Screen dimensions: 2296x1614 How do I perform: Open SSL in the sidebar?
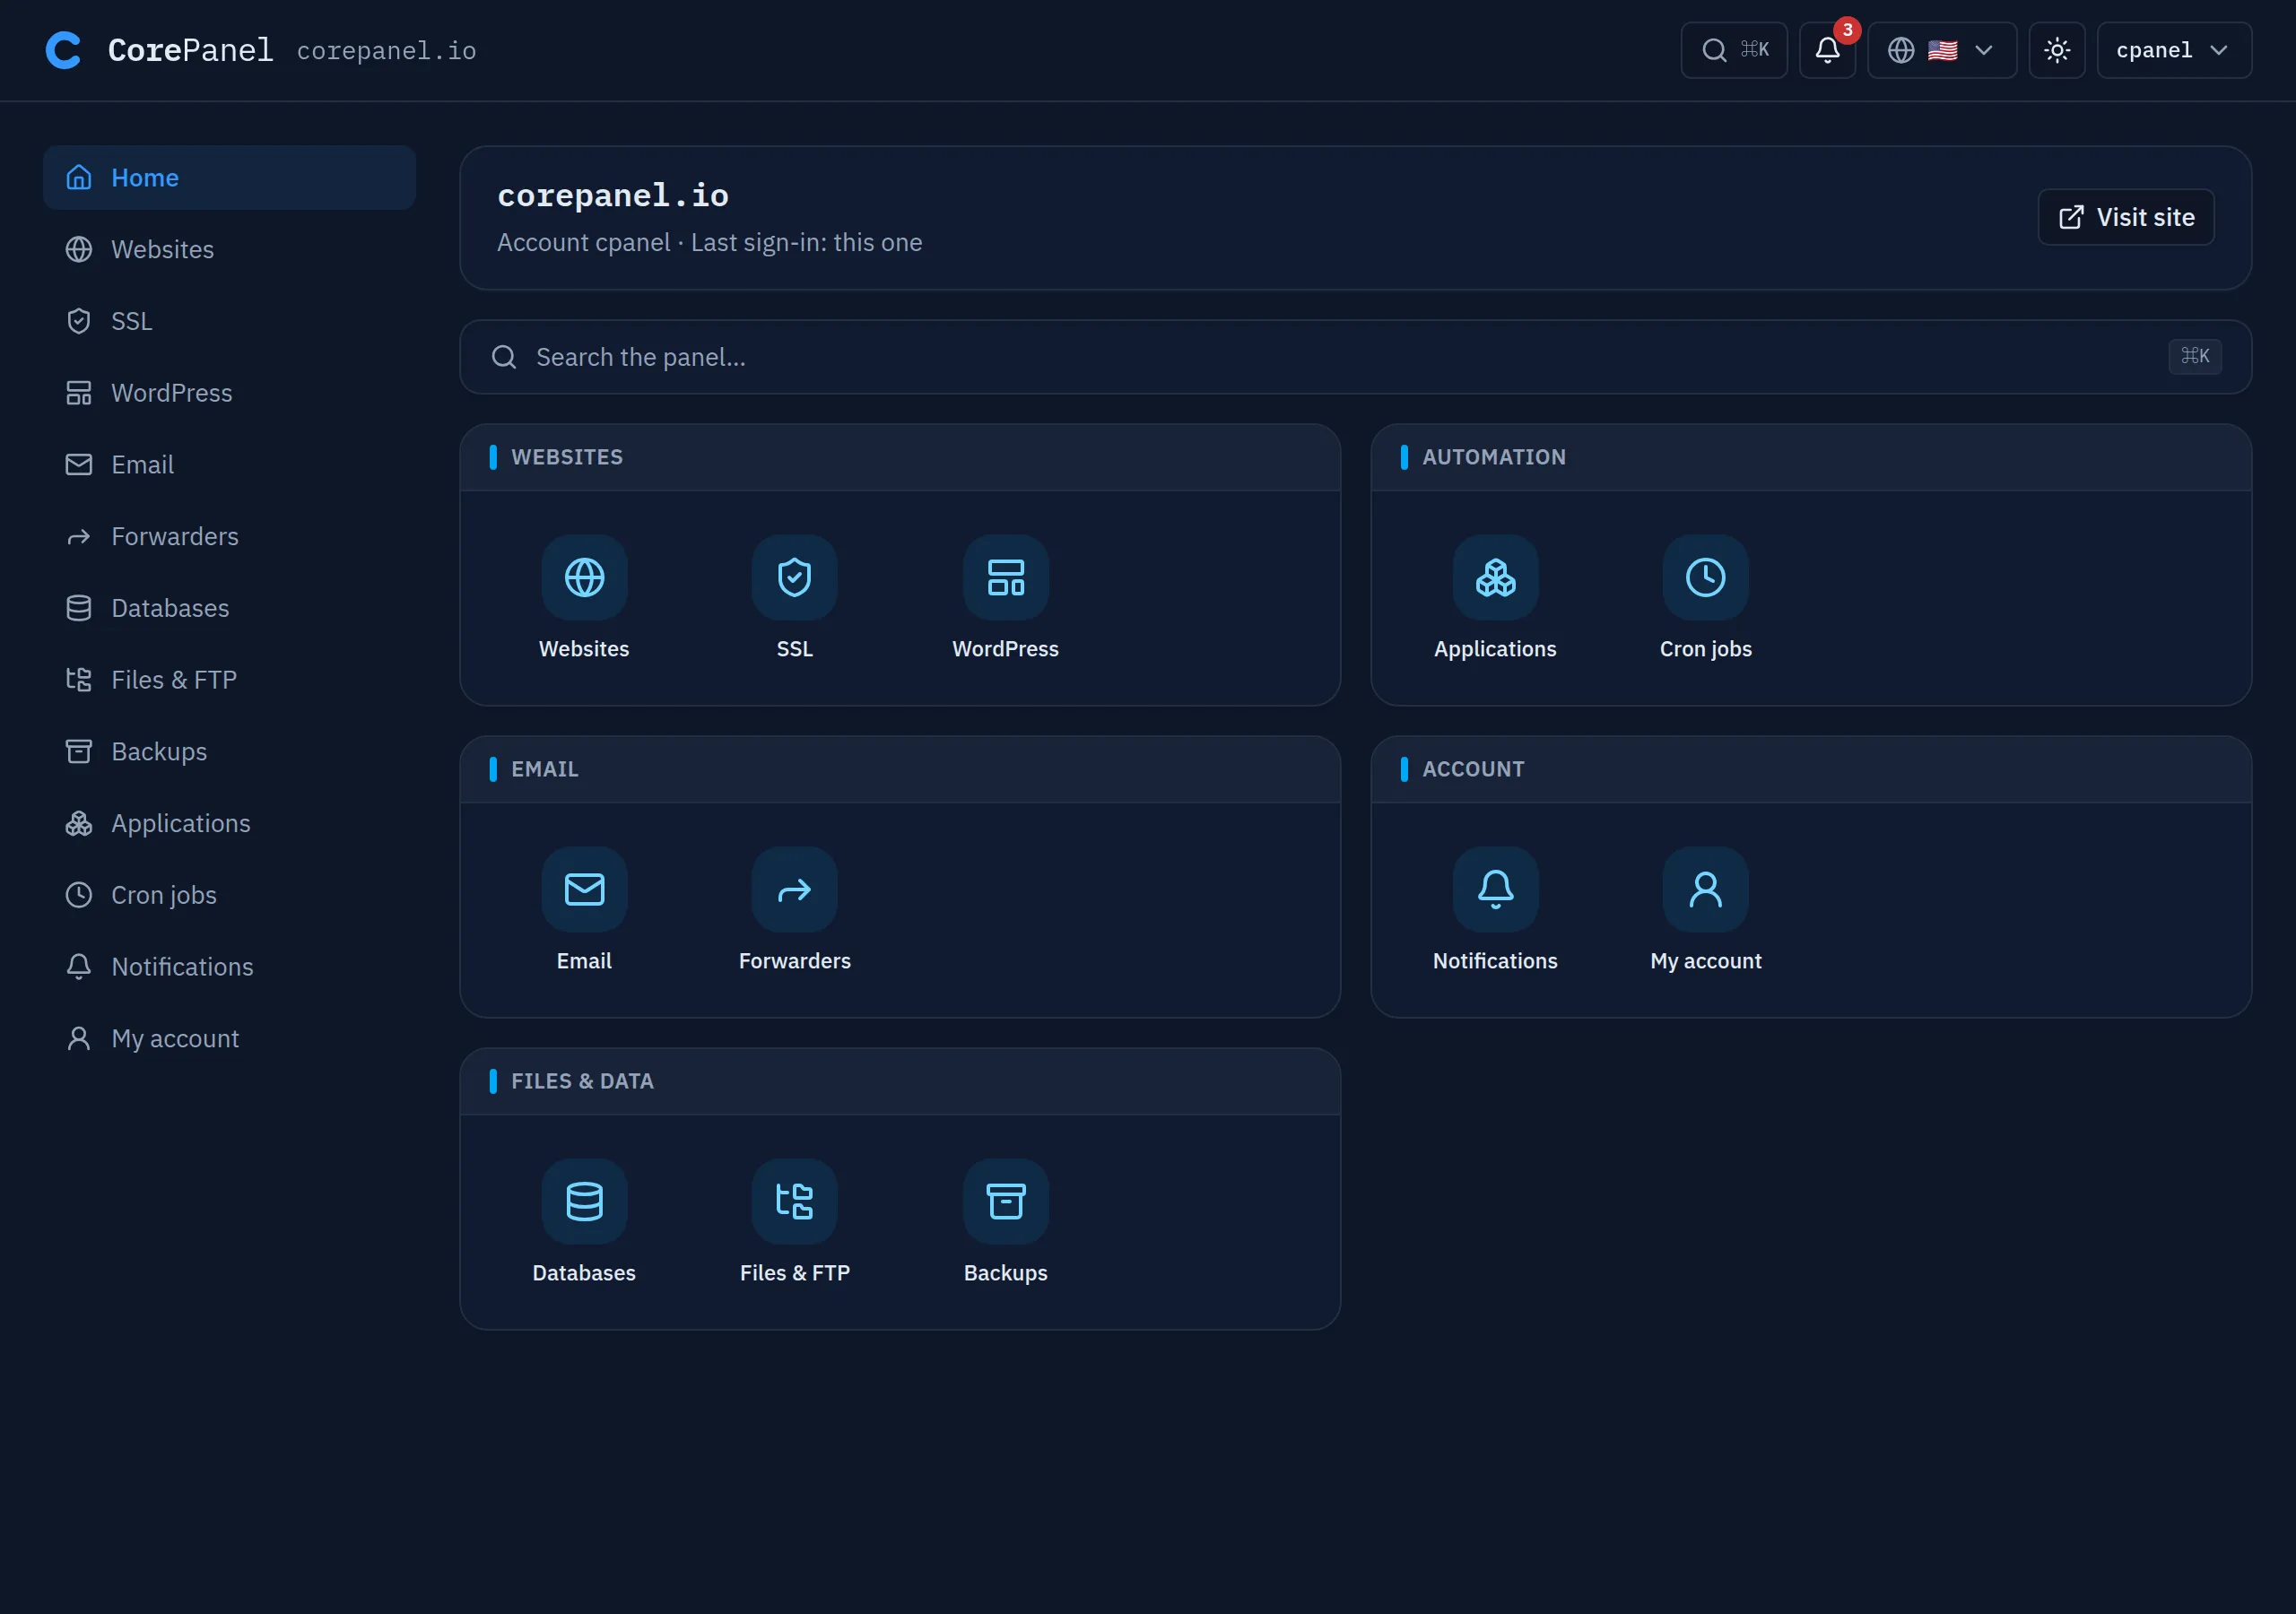coord(229,321)
